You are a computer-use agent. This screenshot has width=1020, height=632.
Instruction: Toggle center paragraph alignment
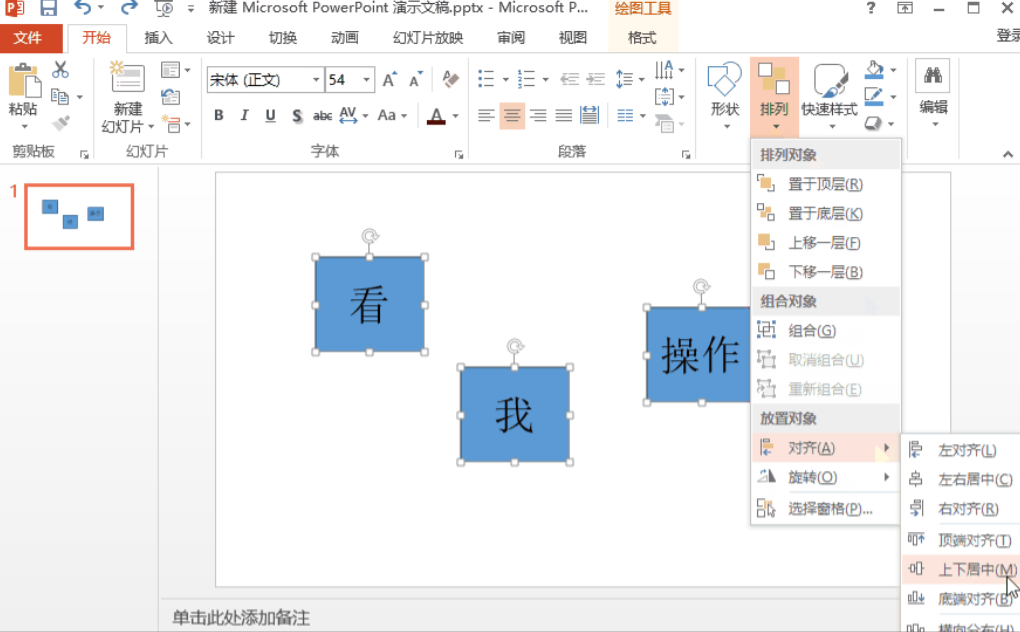click(512, 116)
